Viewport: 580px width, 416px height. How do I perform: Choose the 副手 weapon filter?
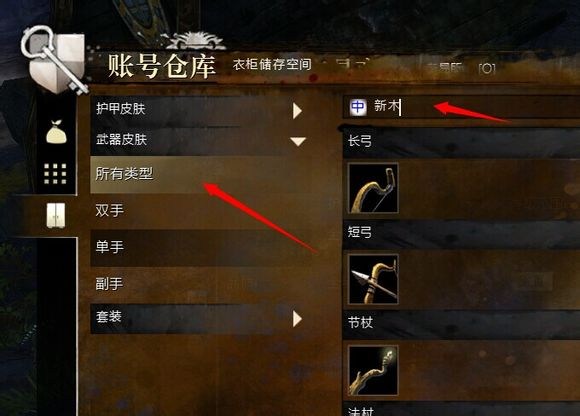tap(202, 285)
